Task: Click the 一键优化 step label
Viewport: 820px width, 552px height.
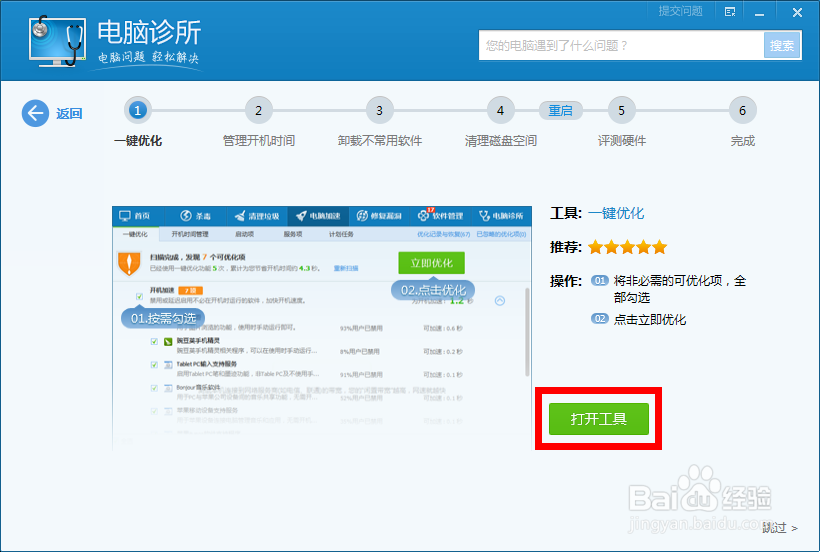Action: (138, 141)
